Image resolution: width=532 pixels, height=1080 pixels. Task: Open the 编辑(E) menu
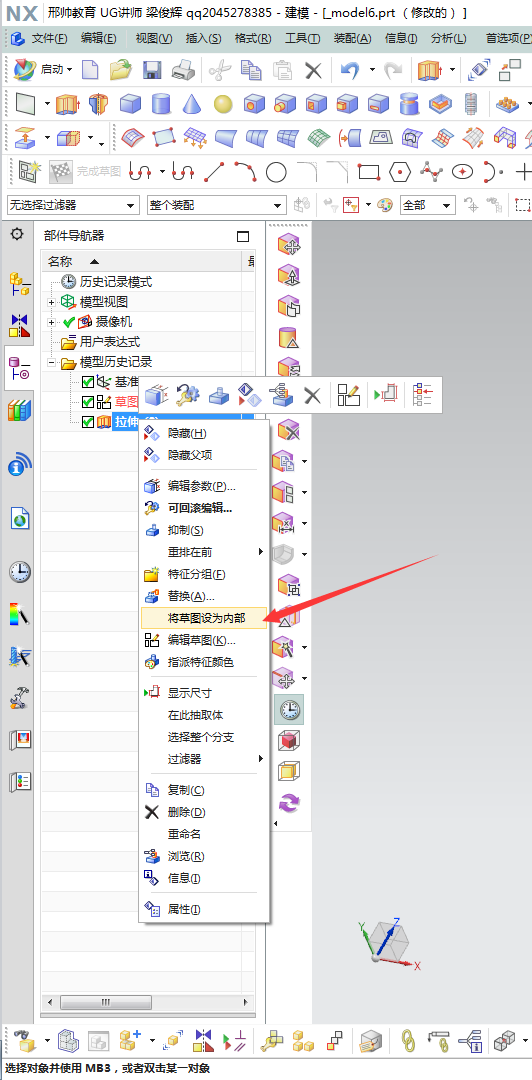99,39
